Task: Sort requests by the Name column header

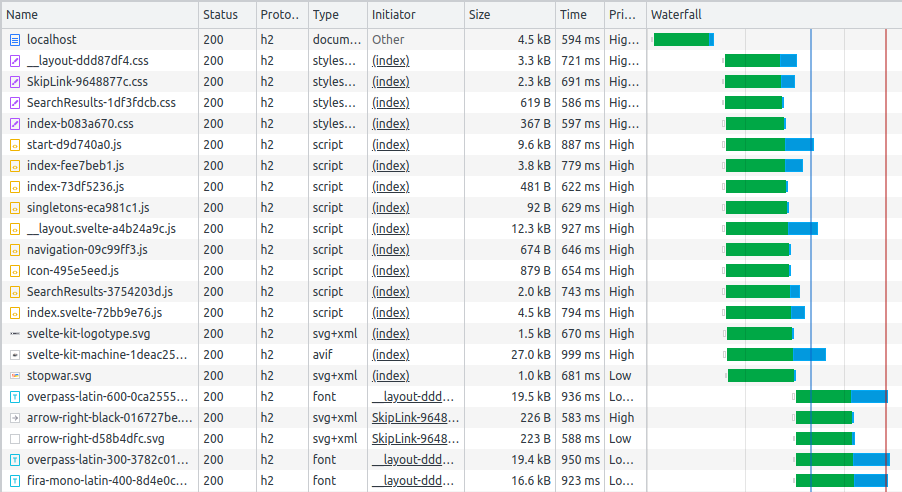Action: click(100, 15)
